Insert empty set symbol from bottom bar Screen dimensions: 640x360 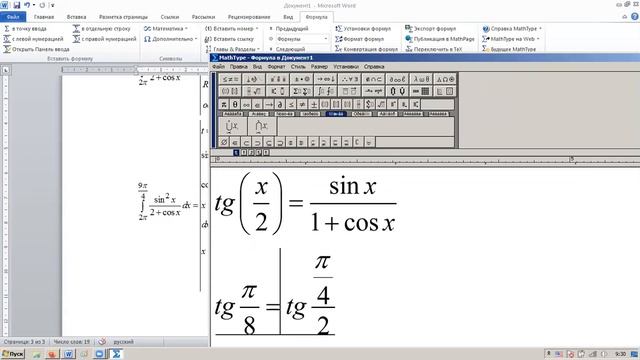[x=224, y=142]
